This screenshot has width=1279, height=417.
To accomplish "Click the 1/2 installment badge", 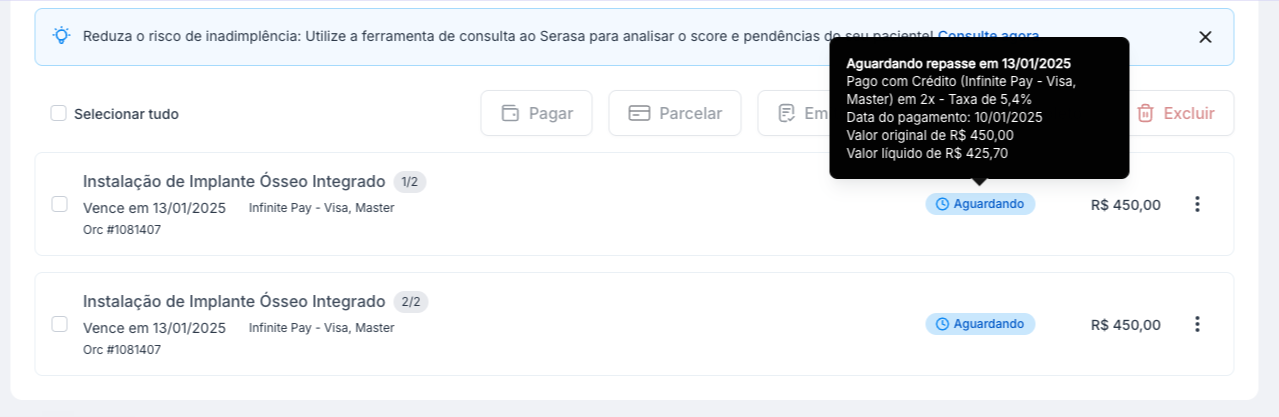I will 410,182.
